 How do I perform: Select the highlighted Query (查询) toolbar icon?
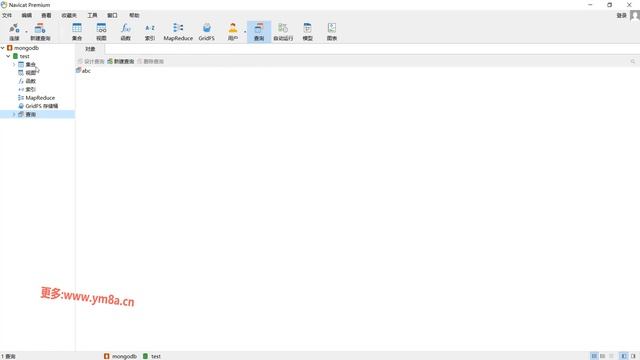259,32
